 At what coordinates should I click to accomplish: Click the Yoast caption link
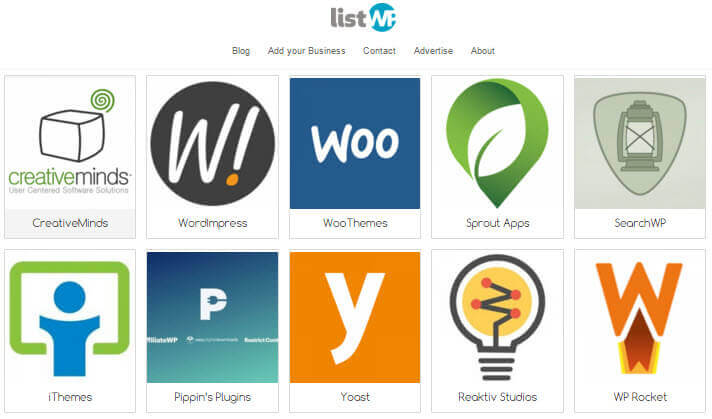tap(355, 397)
